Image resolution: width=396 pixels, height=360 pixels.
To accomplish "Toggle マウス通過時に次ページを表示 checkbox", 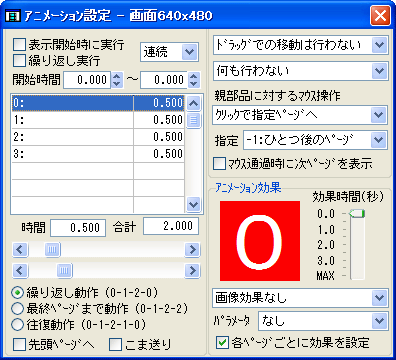I will click(219, 164).
